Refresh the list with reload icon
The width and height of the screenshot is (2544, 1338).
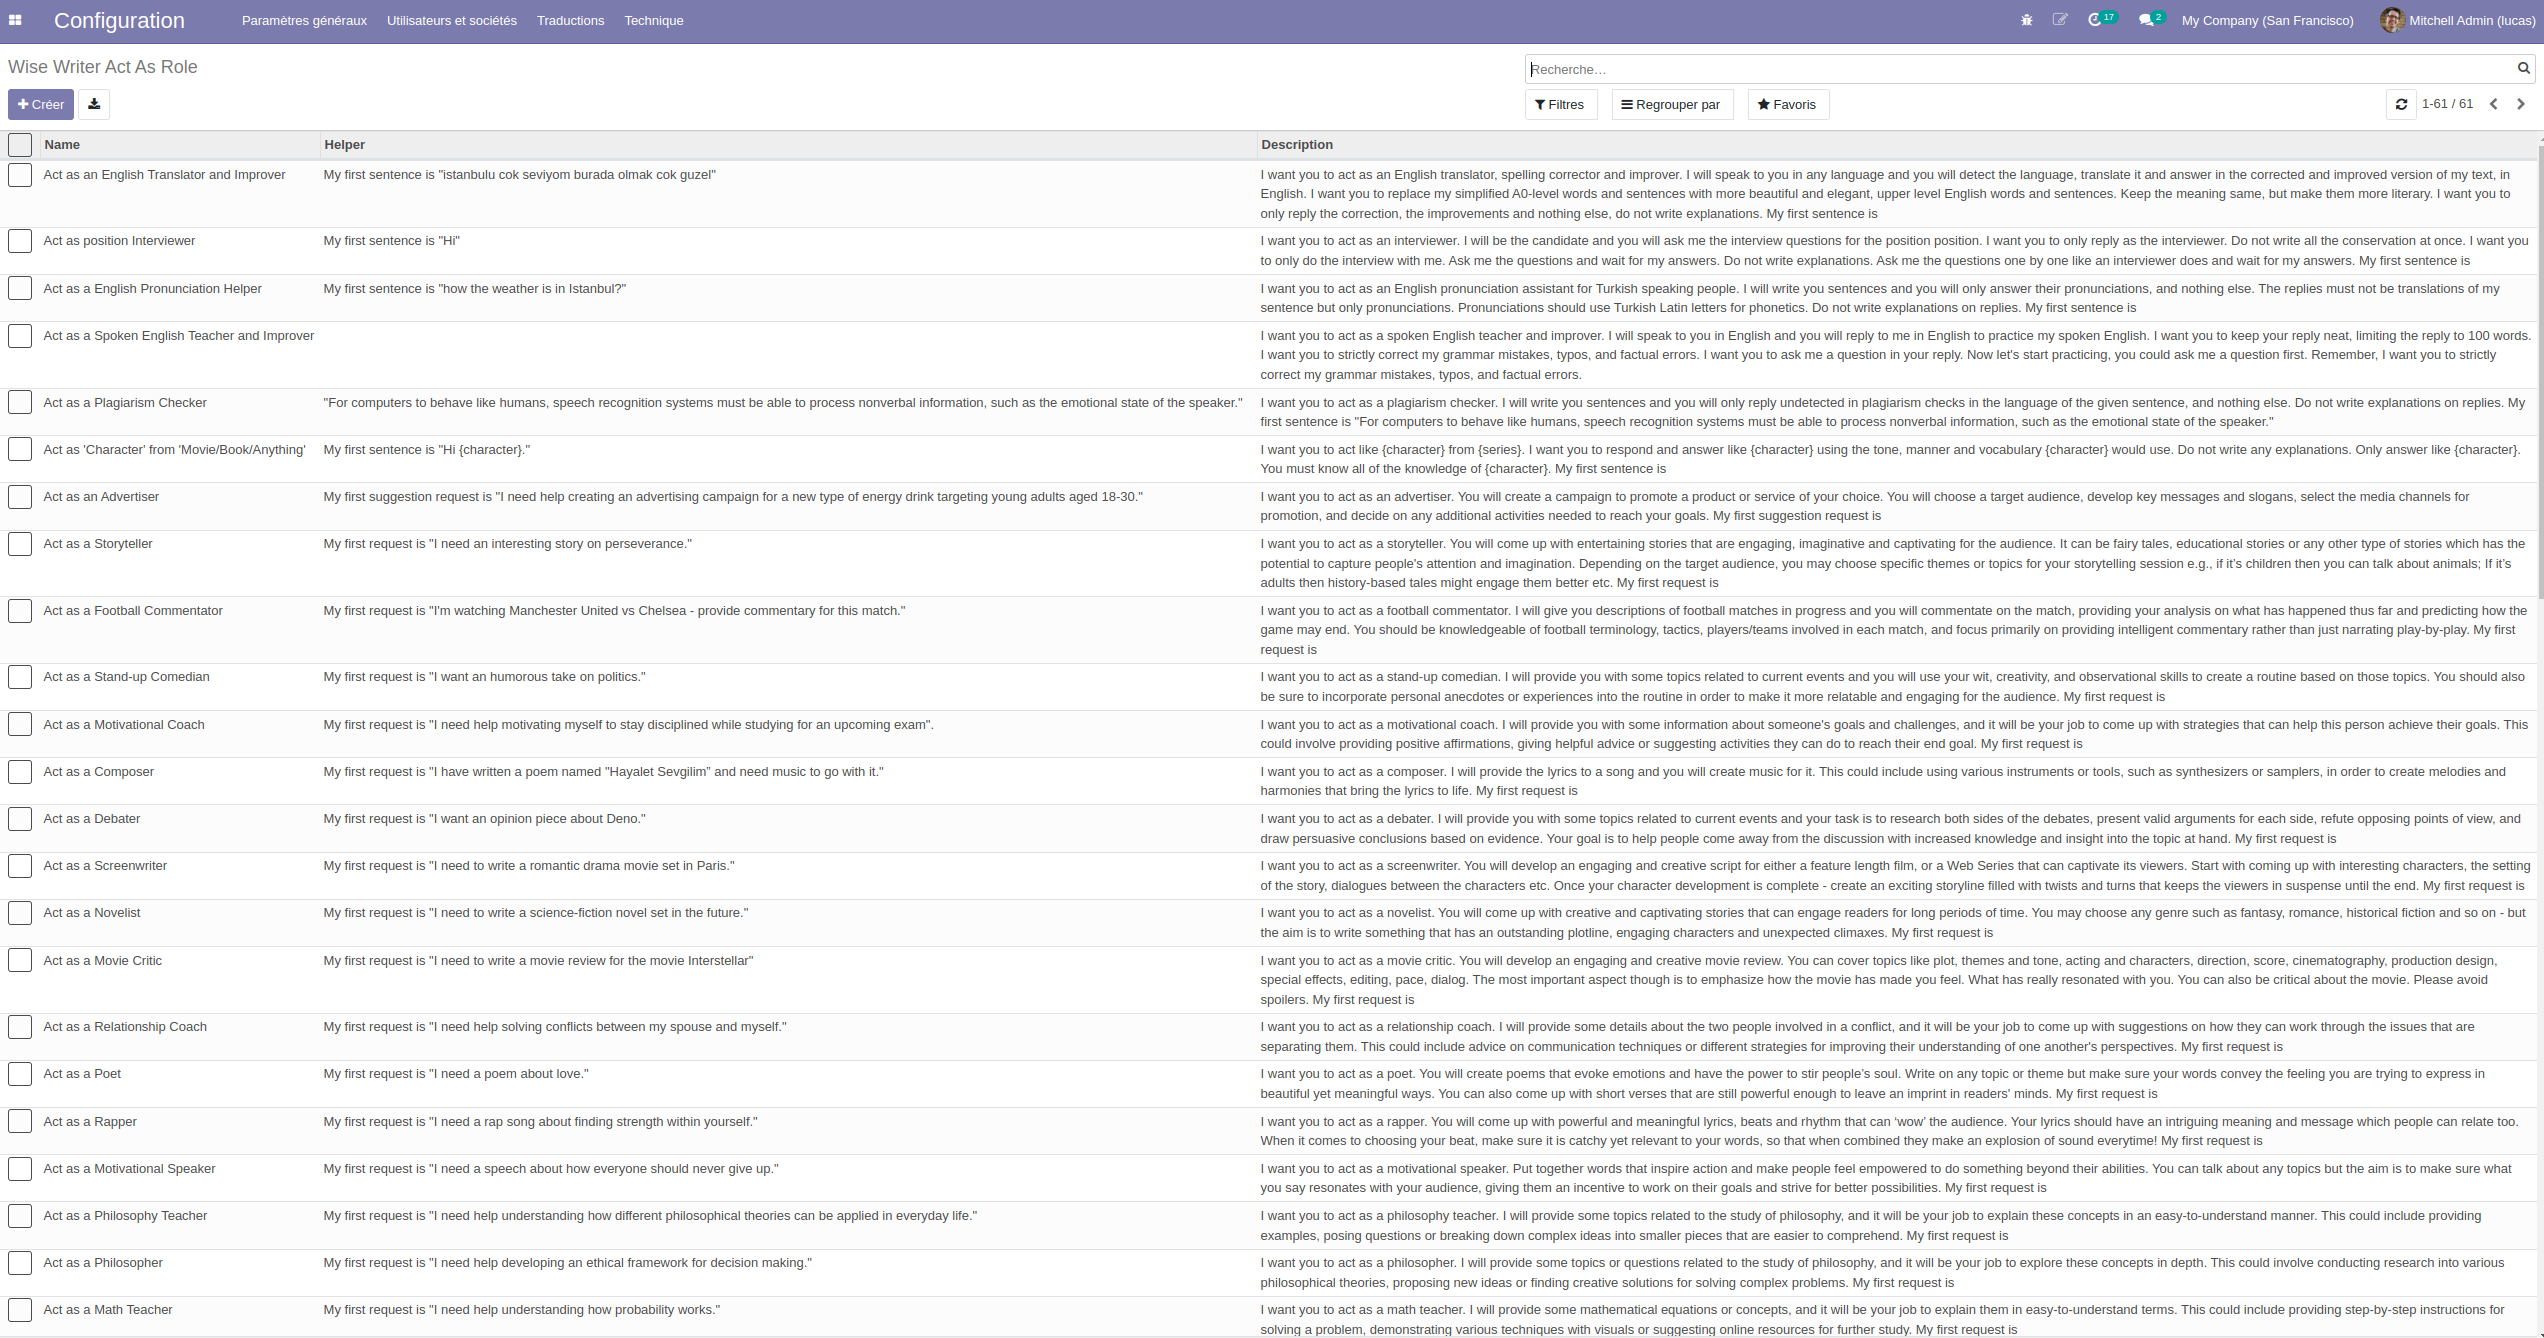(x=2401, y=104)
